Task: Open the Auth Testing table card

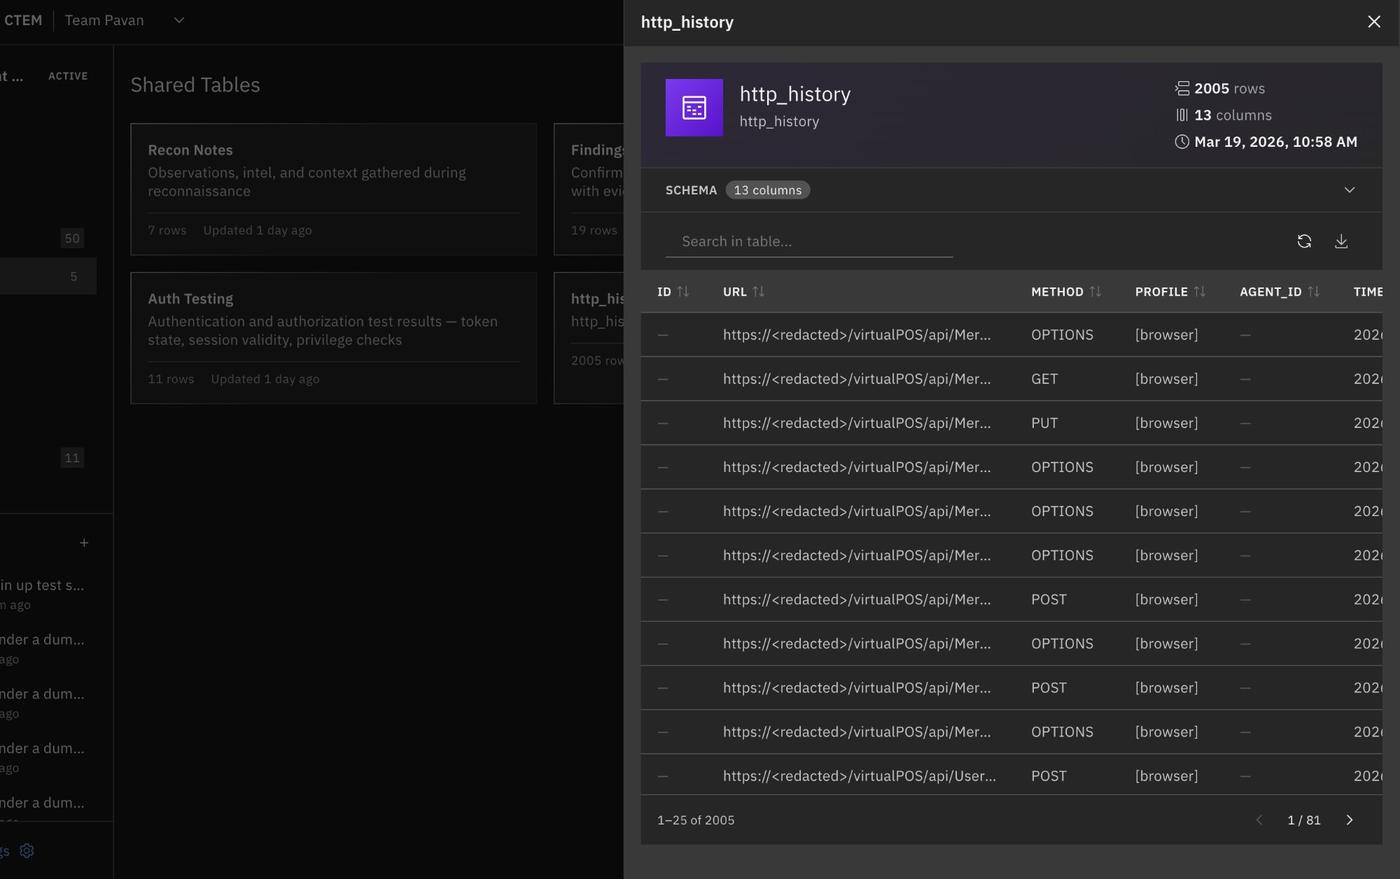Action: coord(334,338)
